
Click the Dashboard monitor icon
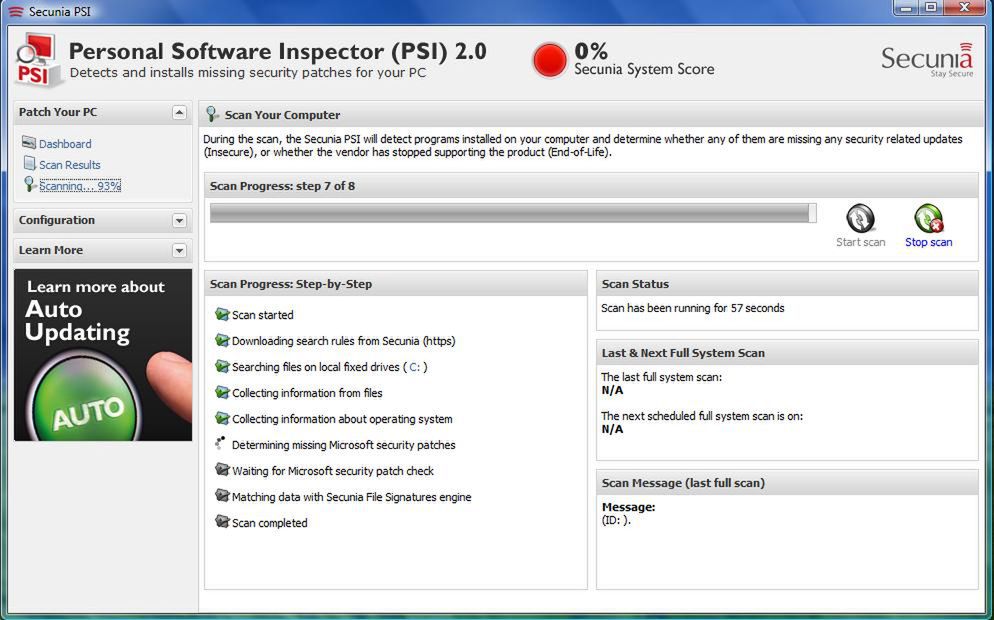[x=29, y=143]
